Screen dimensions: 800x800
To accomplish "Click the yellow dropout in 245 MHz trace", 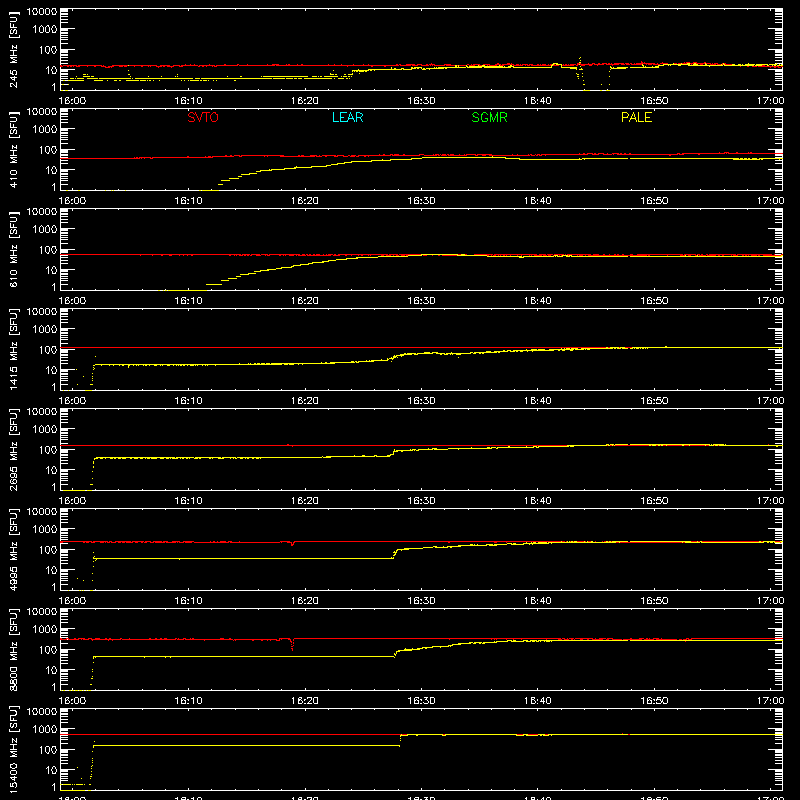I will pyautogui.click(x=594, y=77).
